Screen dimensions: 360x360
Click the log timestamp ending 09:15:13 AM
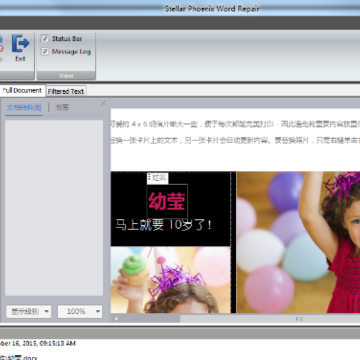(38, 343)
